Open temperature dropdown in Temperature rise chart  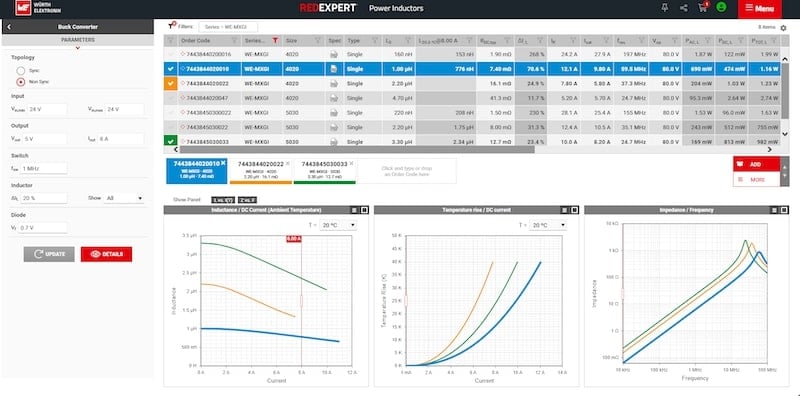coord(548,225)
